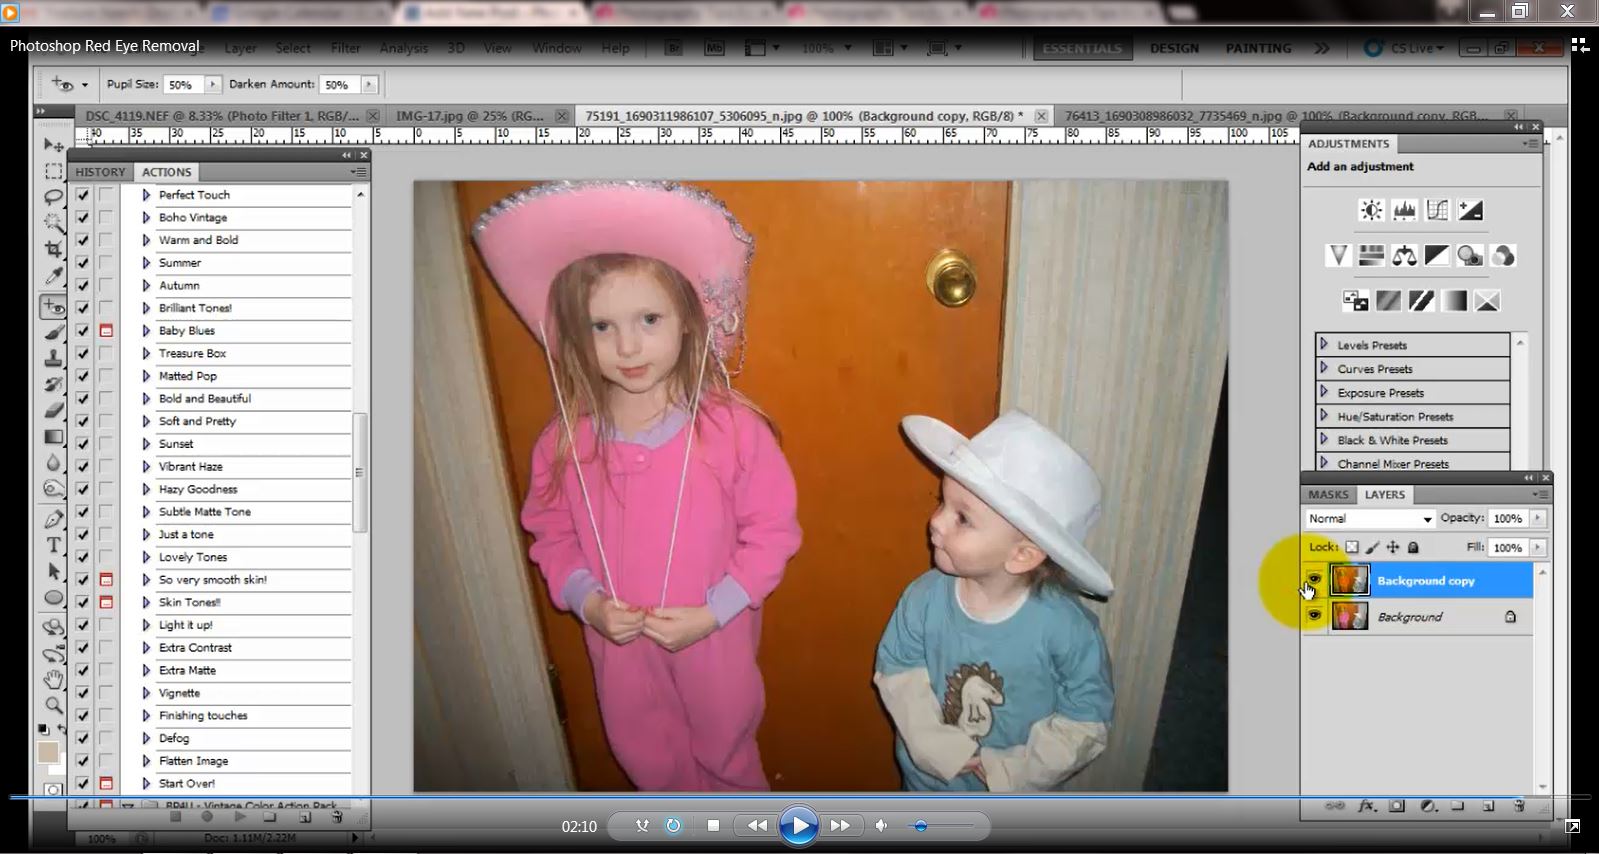Select the Gradient tool

click(53, 437)
